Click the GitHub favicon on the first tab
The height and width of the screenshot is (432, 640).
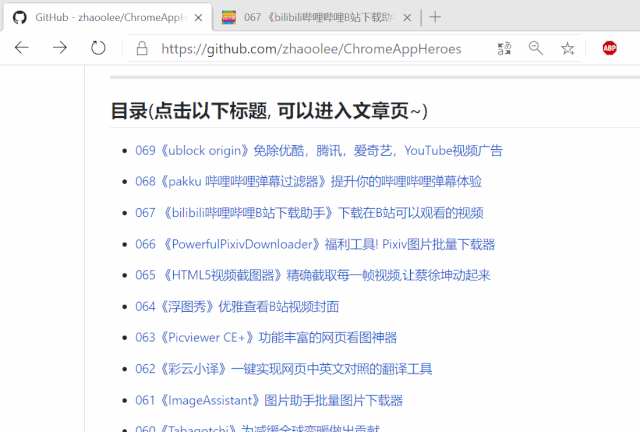click(20, 18)
